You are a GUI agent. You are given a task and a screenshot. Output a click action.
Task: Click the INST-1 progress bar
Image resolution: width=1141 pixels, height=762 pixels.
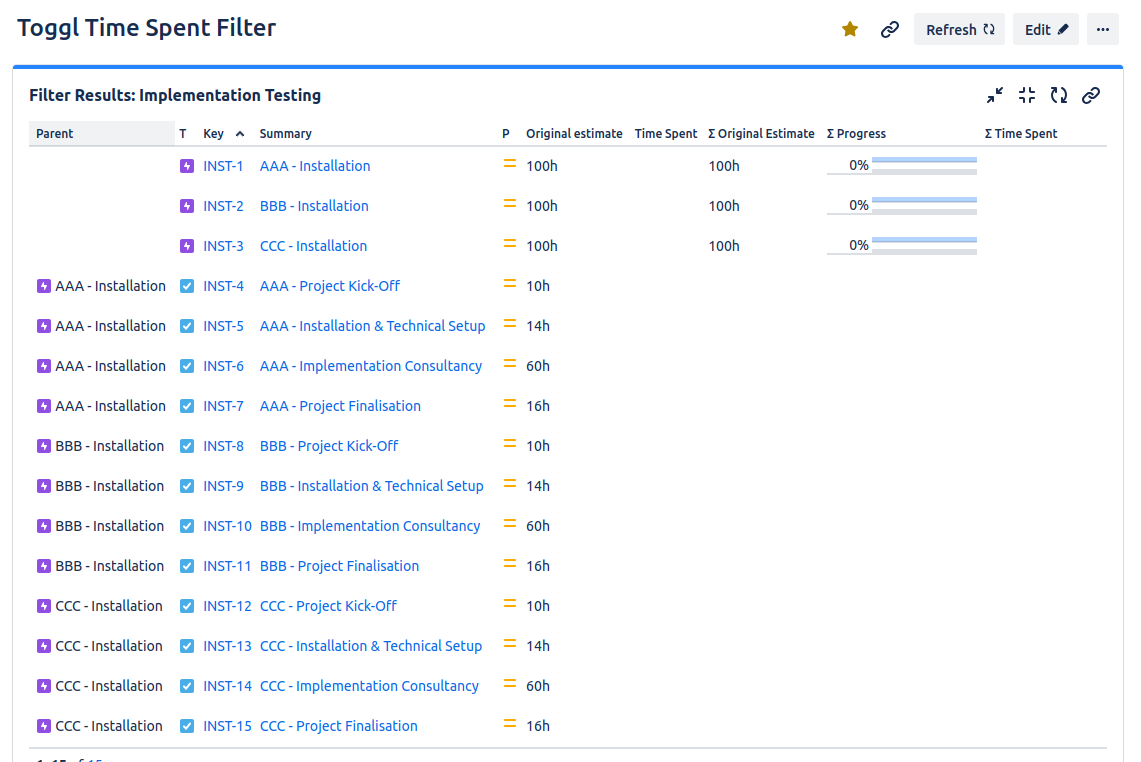924,166
